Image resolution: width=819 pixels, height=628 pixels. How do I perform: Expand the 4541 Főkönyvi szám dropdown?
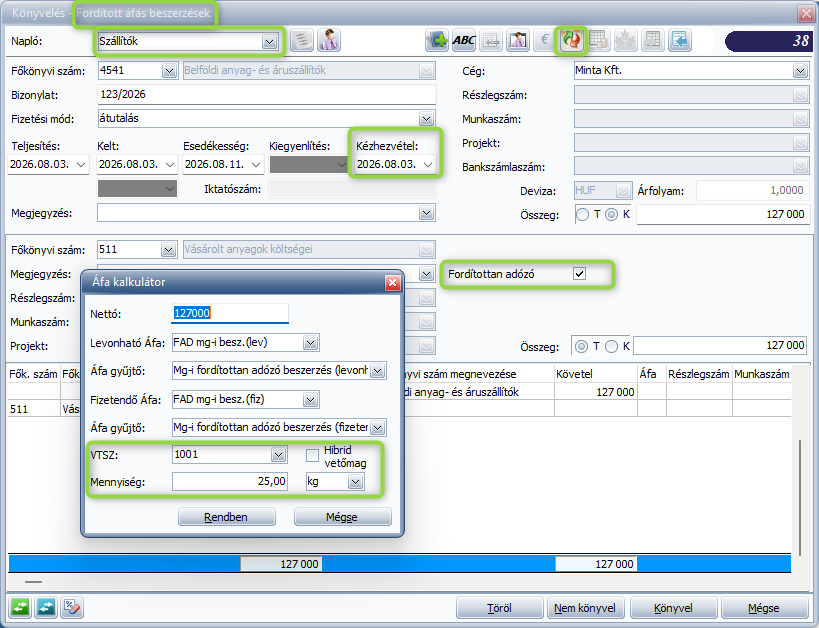[x=169, y=71]
